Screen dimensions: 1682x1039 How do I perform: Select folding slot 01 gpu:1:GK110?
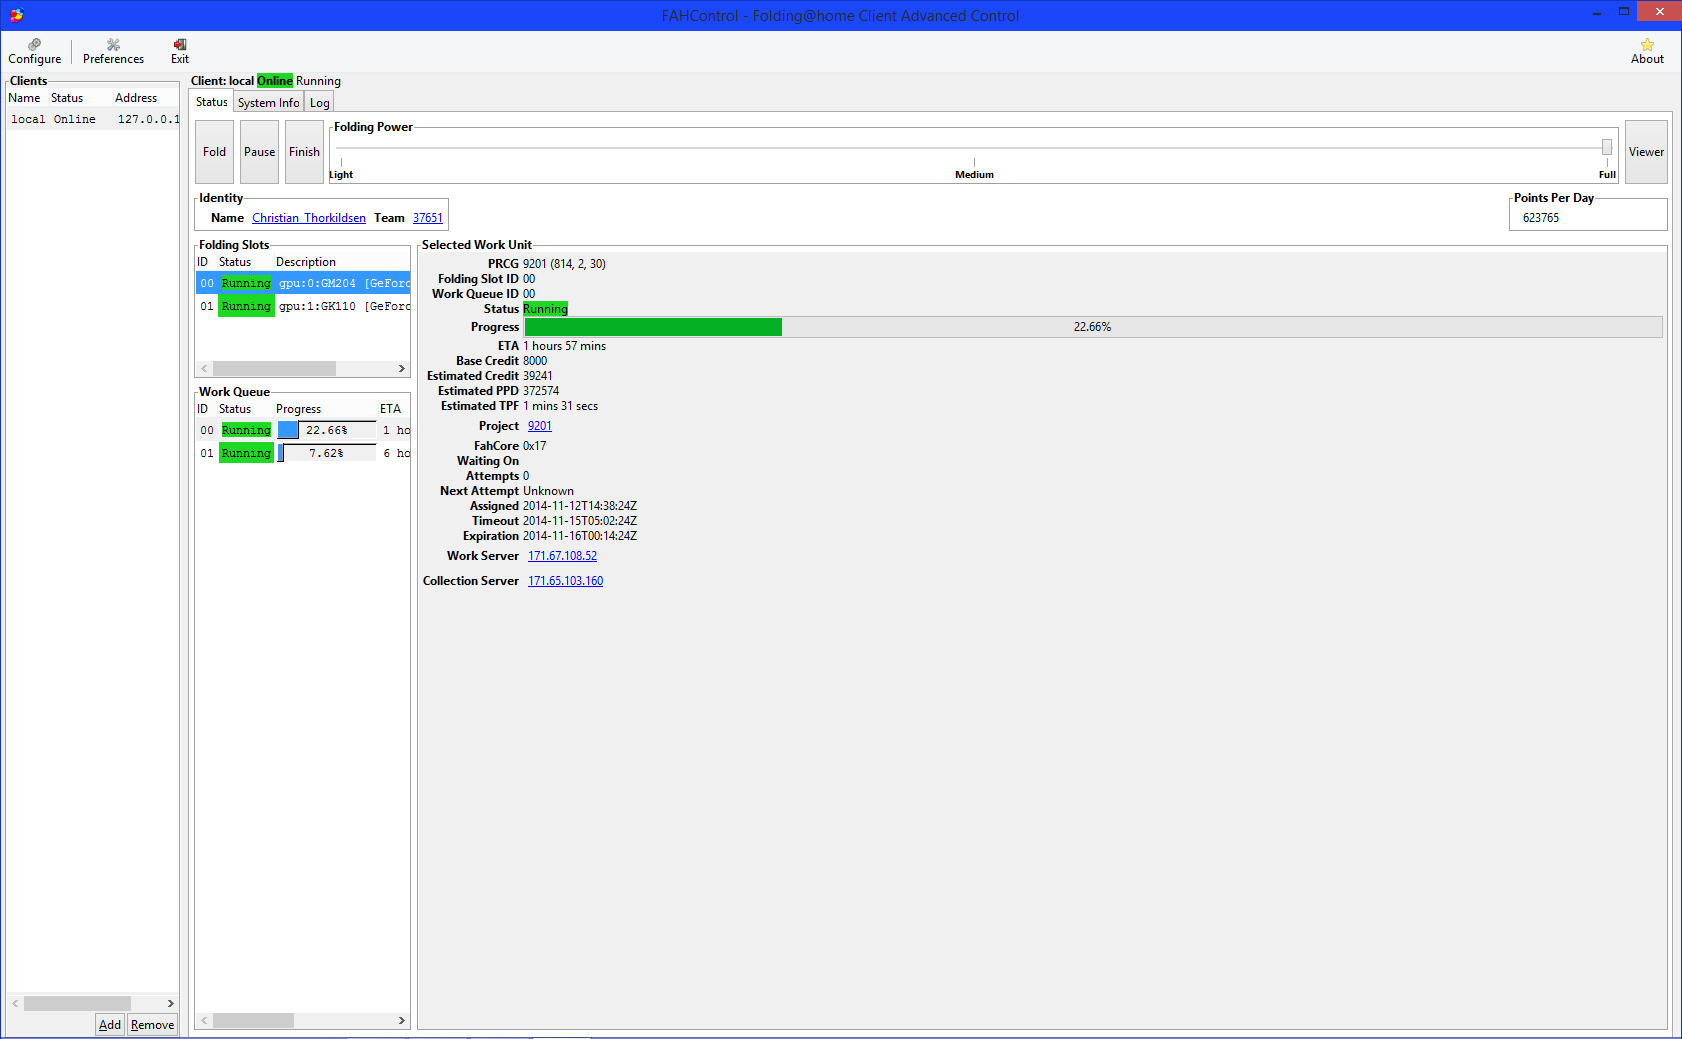pyautogui.click(x=303, y=306)
